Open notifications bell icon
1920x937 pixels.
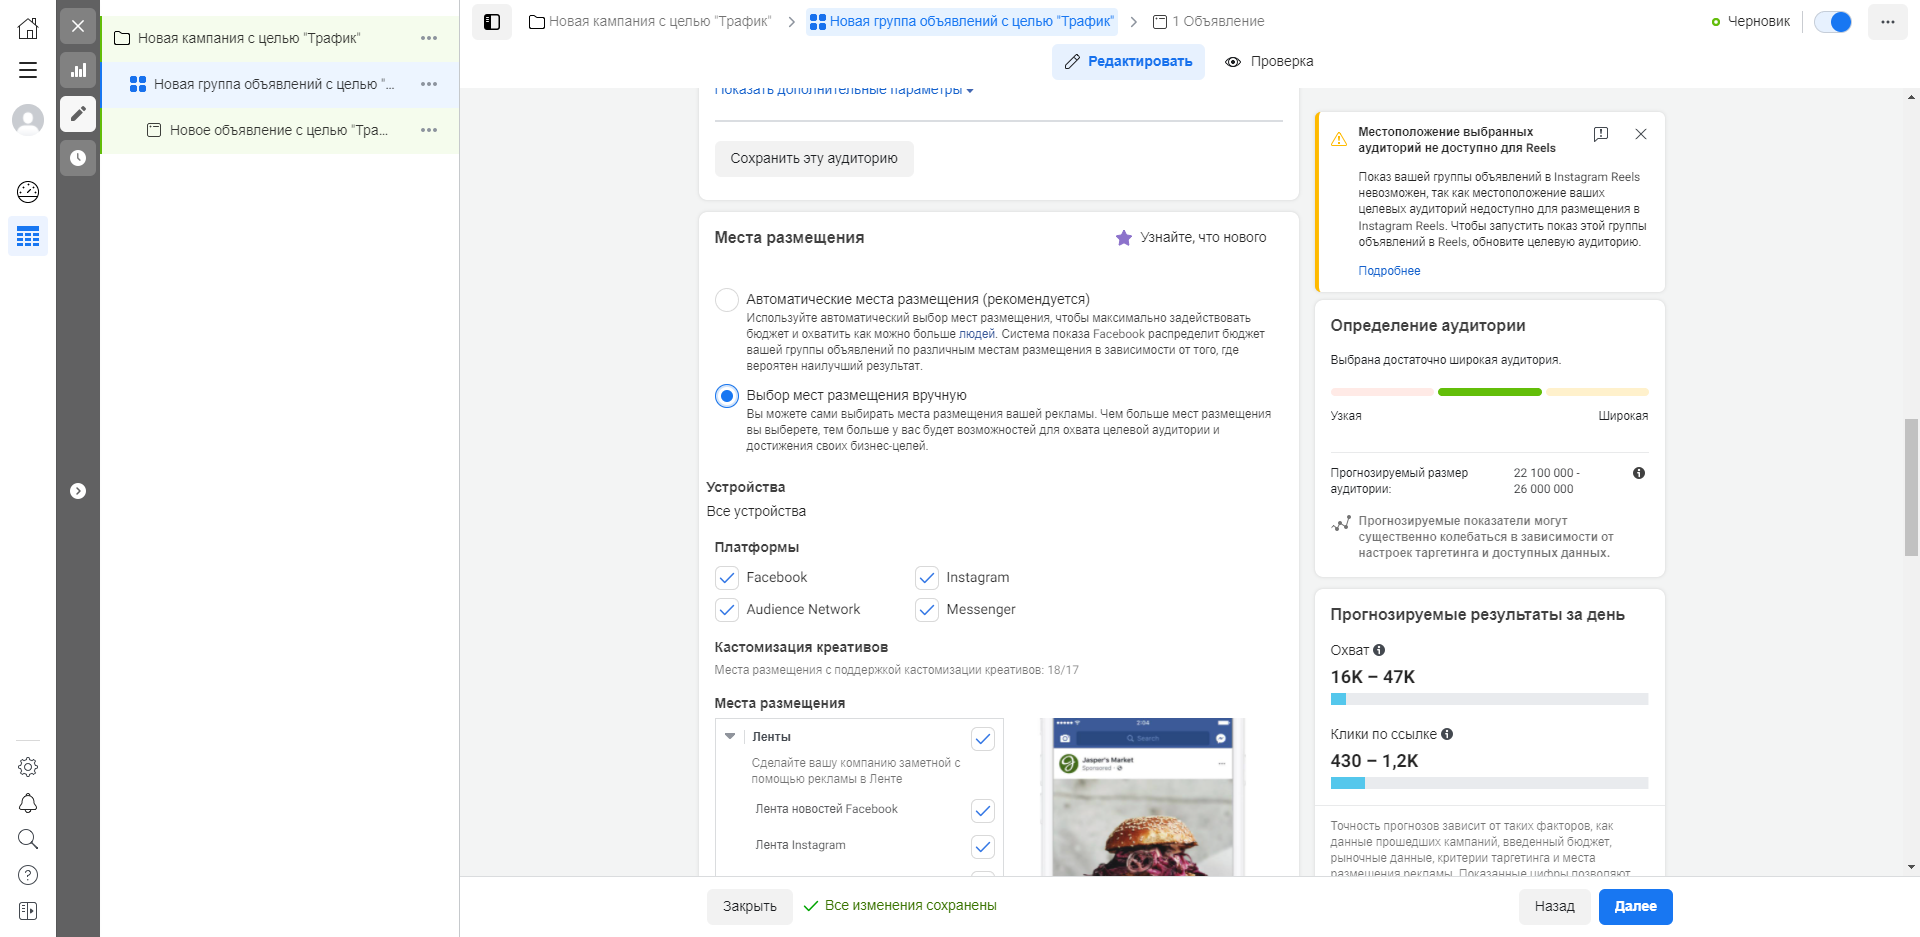[28, 803]
